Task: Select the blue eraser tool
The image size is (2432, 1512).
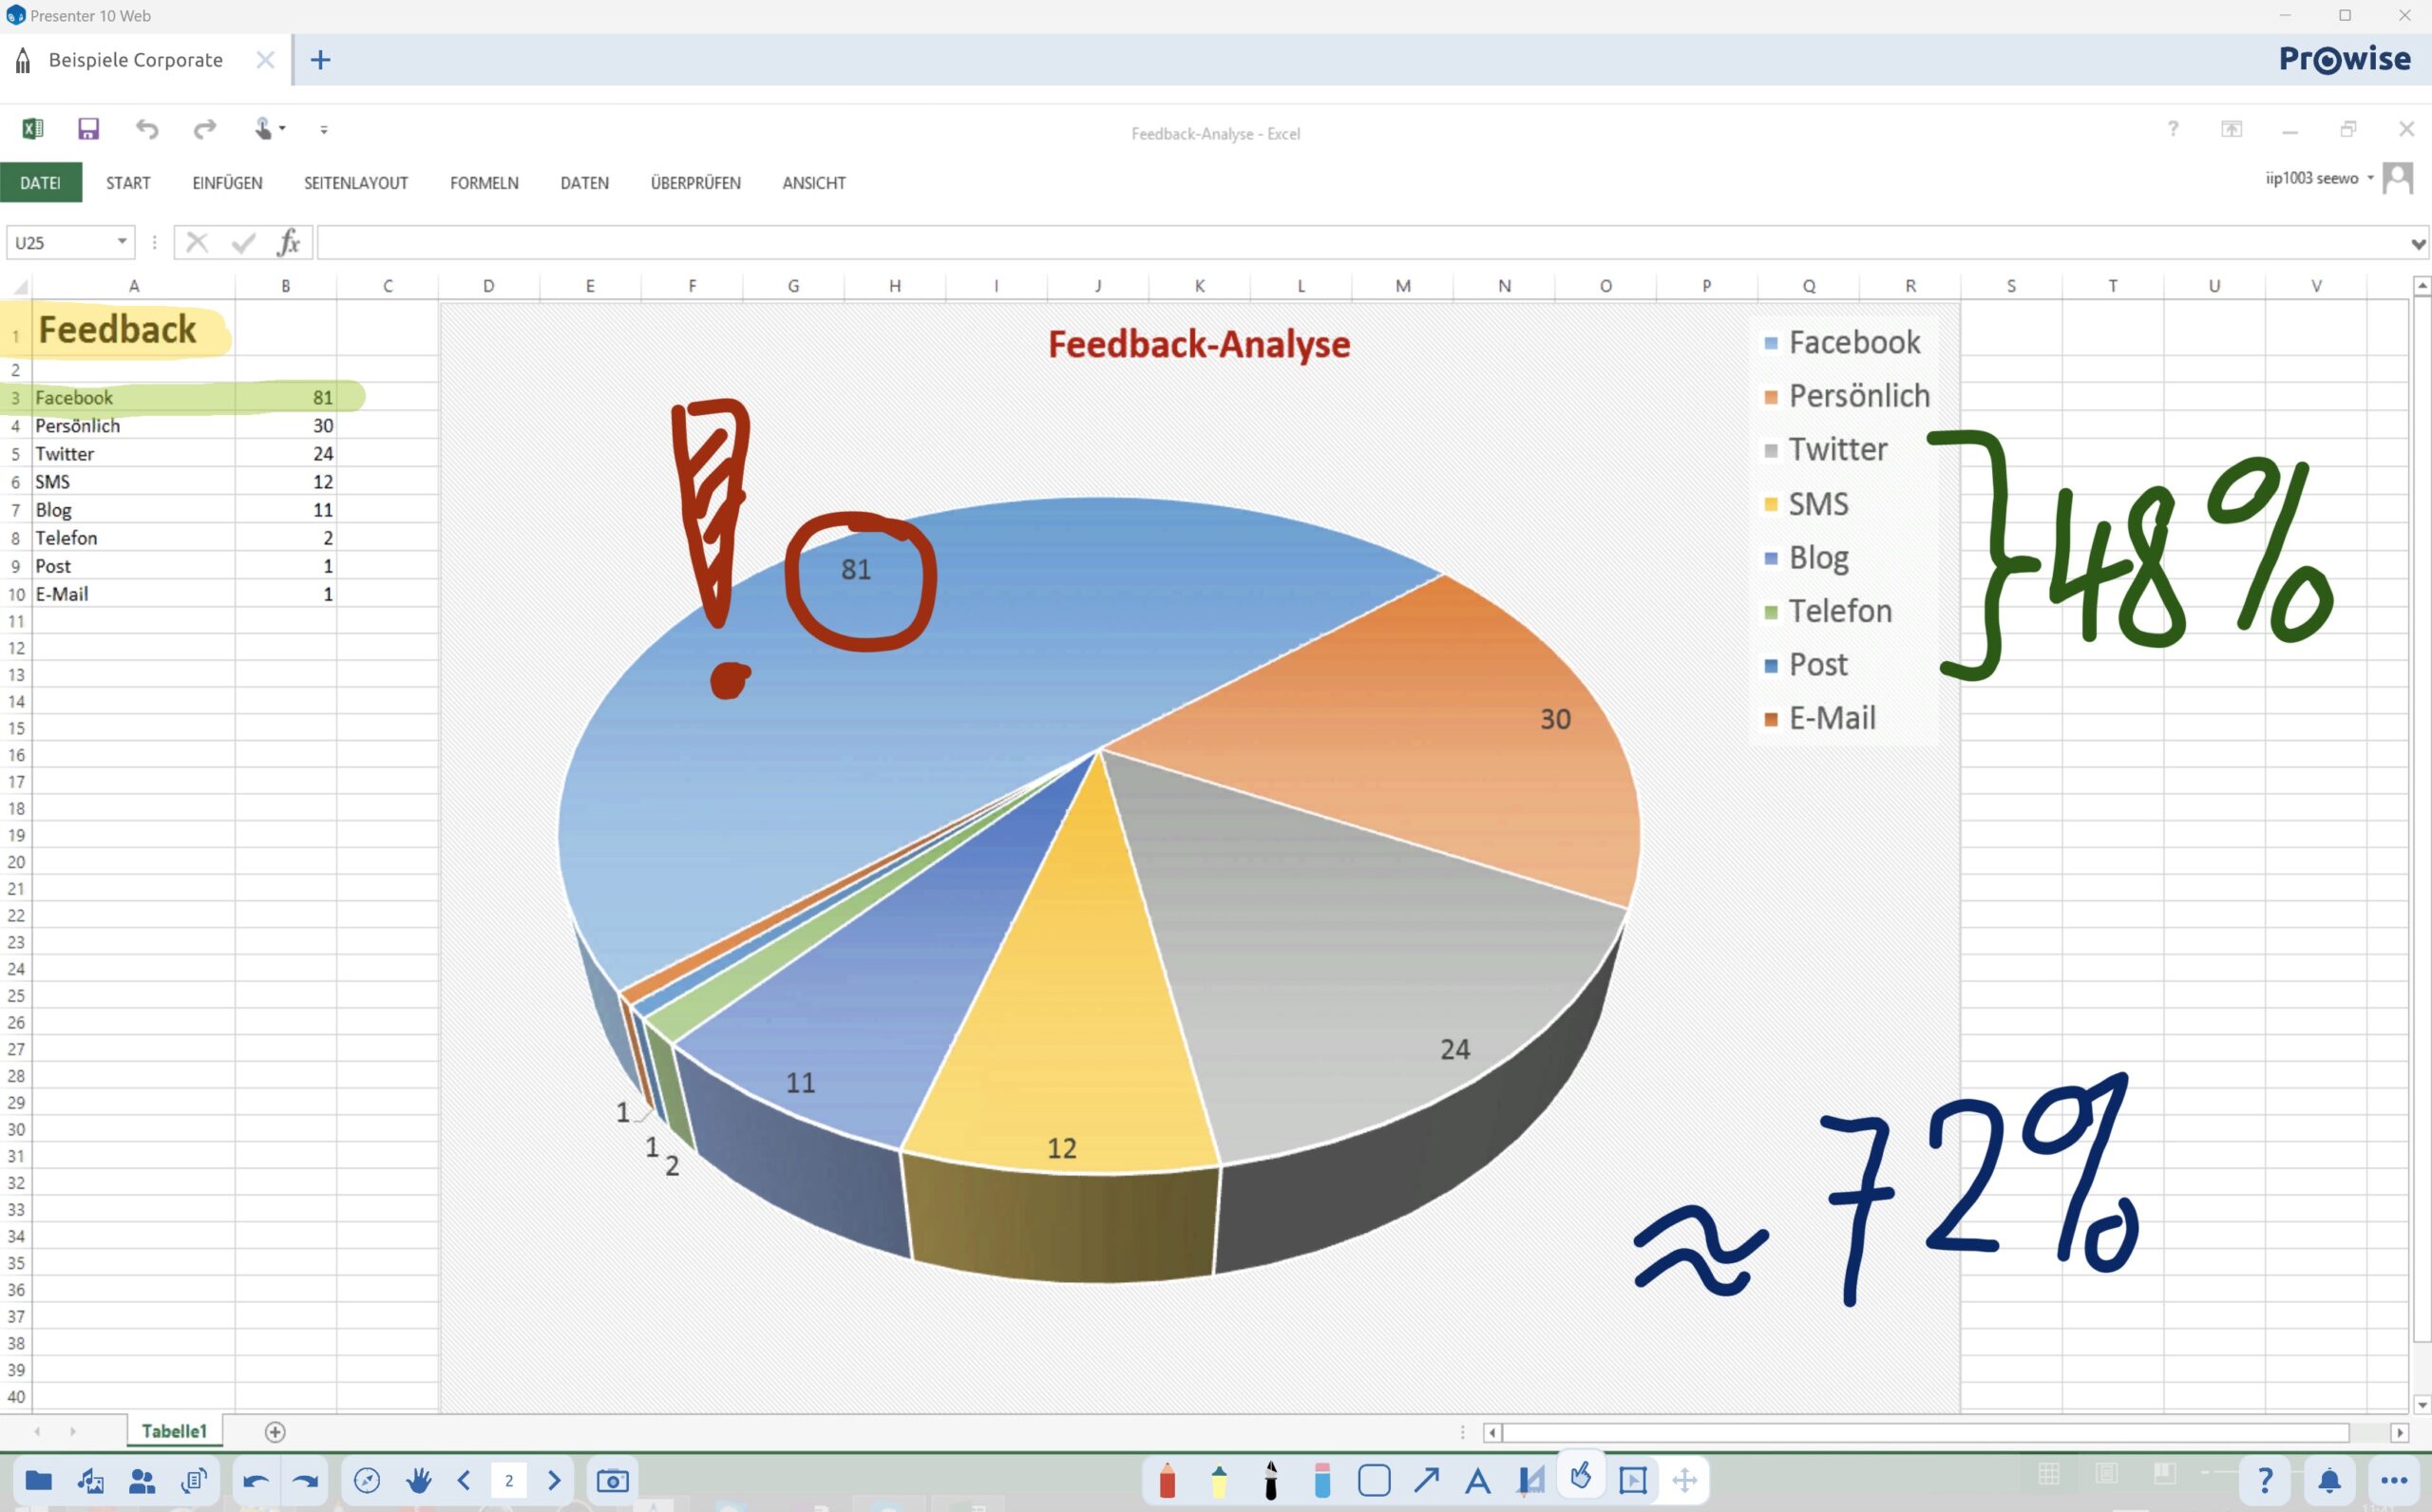Action: 1322,1480
